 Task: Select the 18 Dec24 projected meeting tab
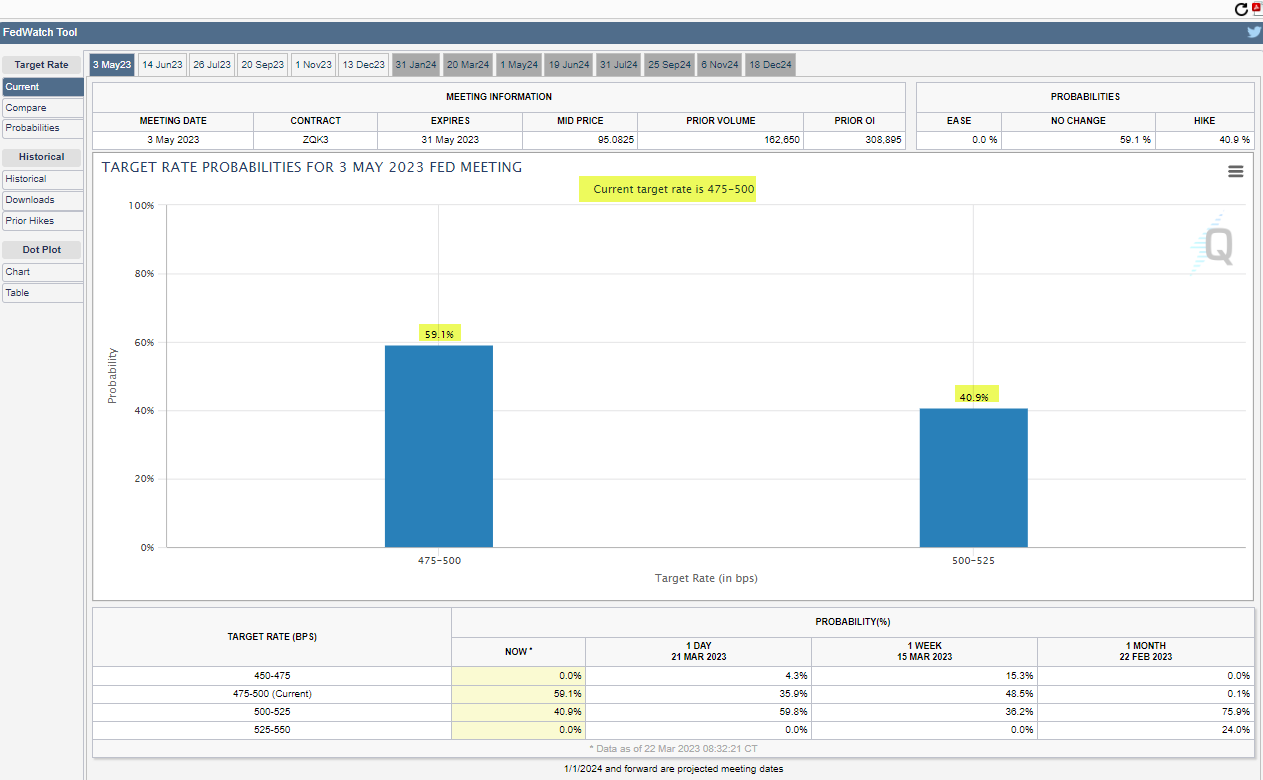770,65
